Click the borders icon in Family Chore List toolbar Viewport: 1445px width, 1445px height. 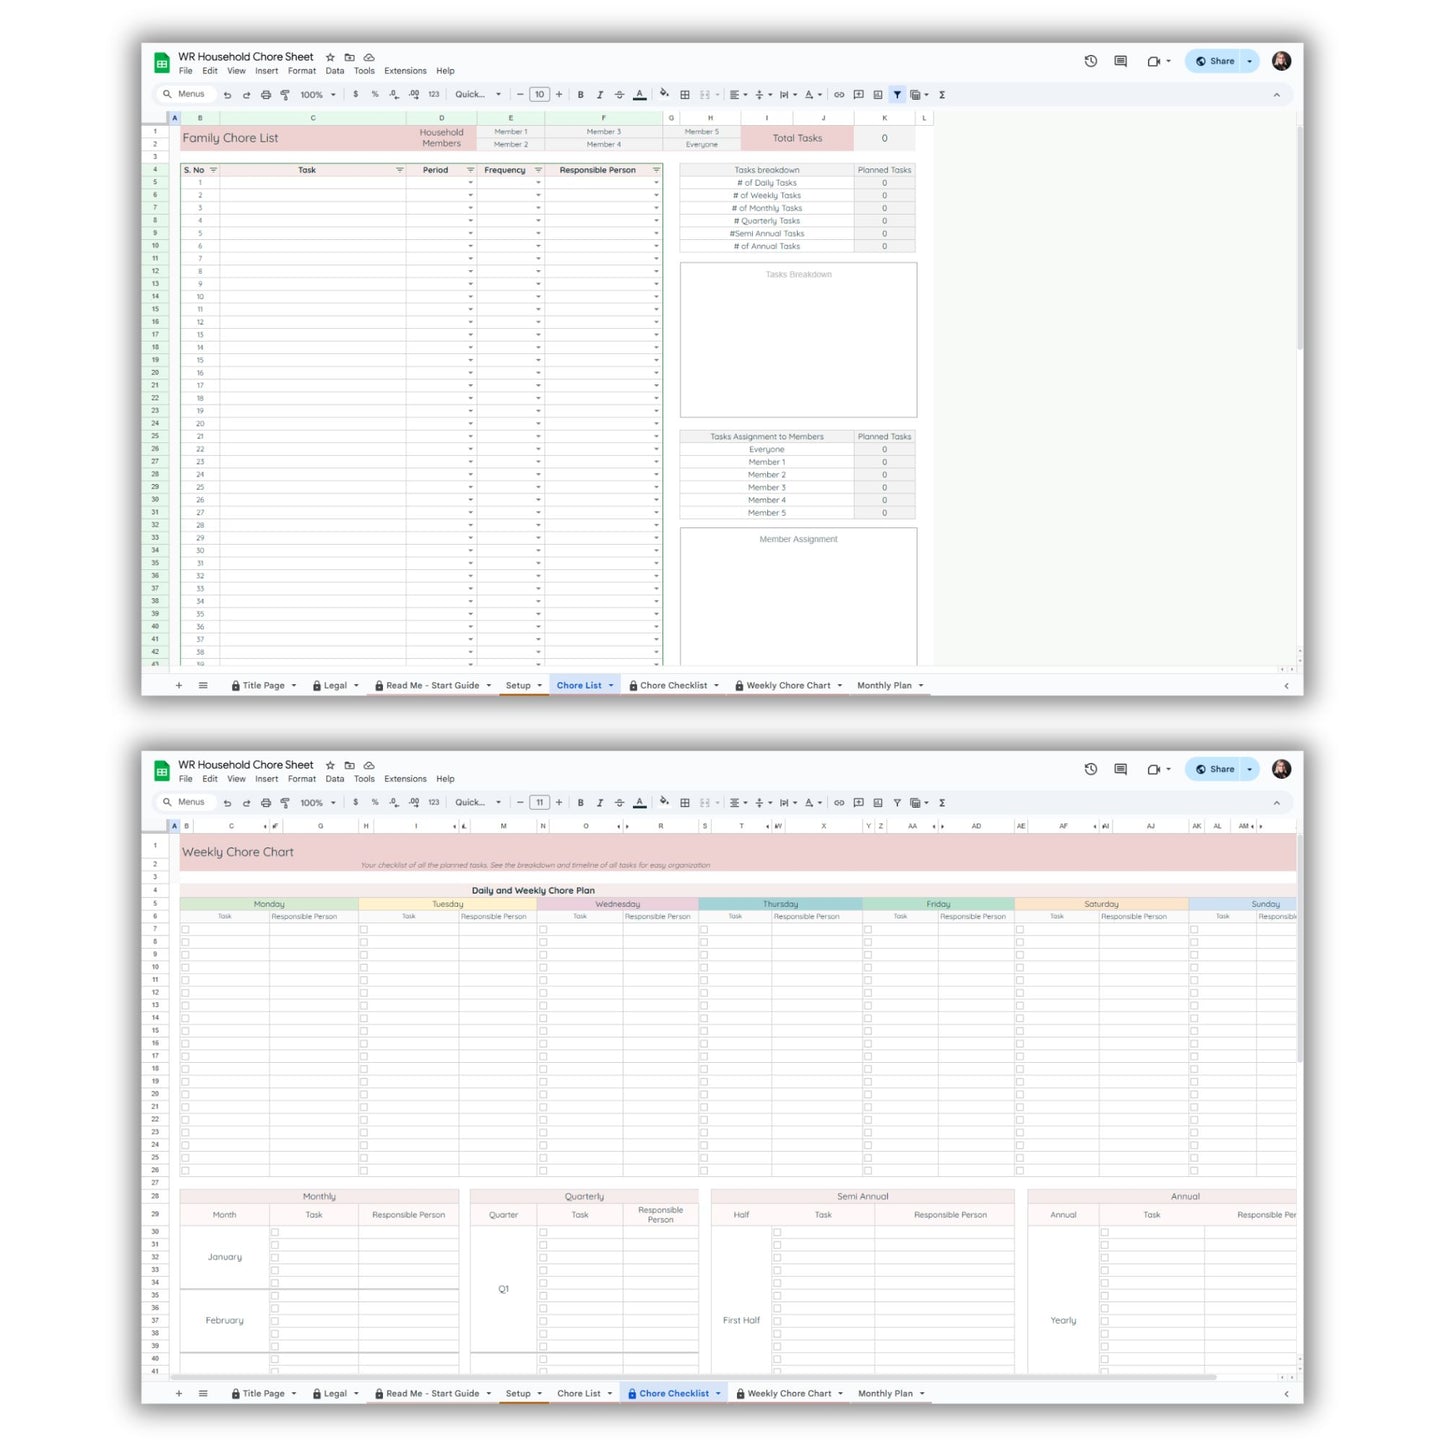pos(685,95)
